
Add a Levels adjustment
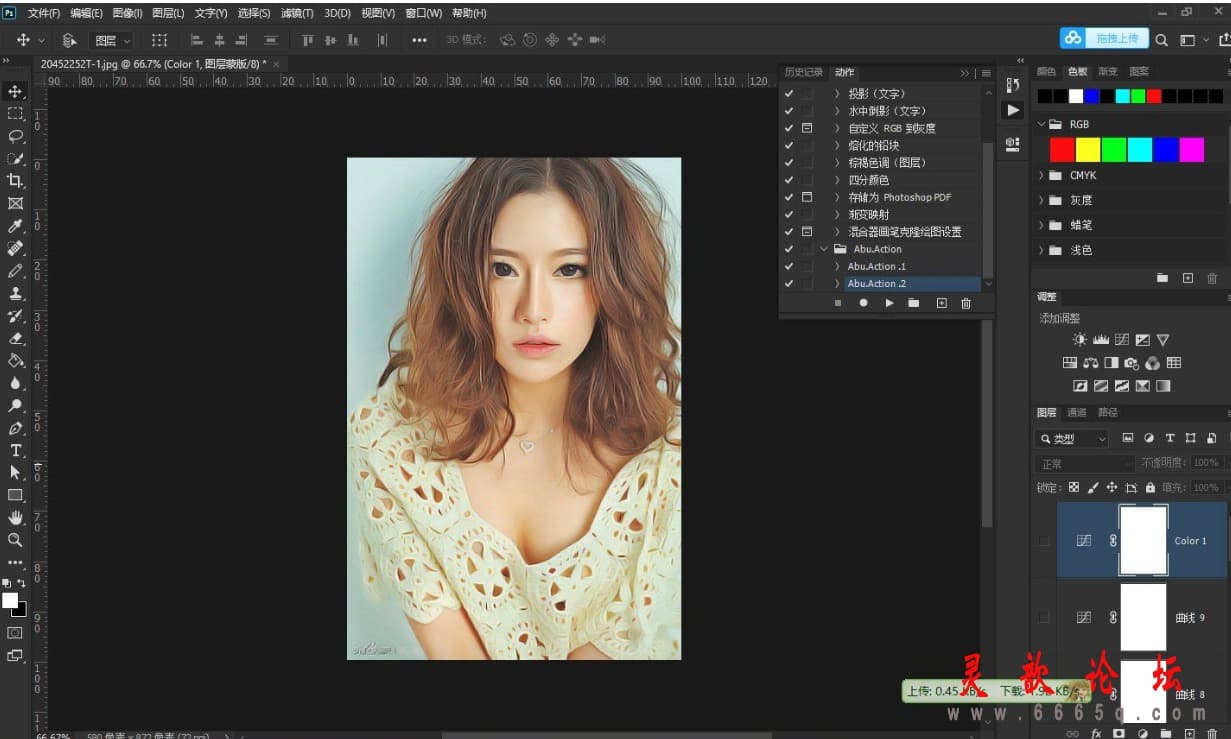[x=1101, y=340]
